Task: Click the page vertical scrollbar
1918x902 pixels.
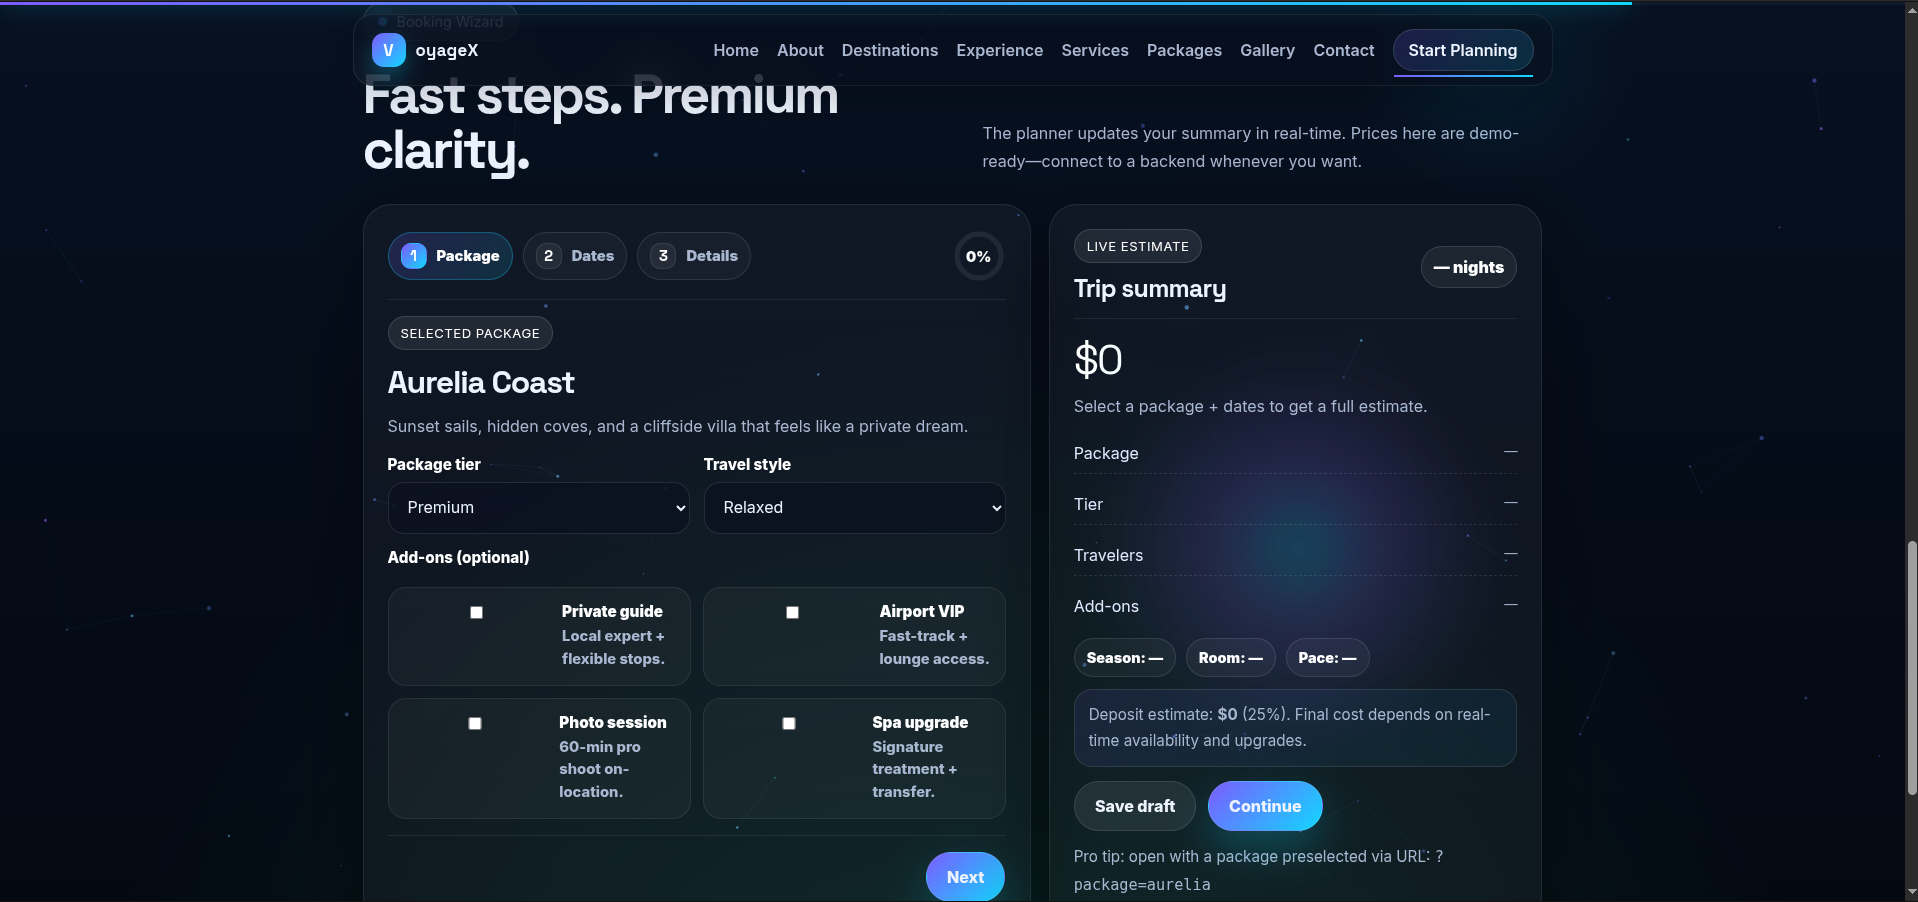Action: (x=1911, y=669)
